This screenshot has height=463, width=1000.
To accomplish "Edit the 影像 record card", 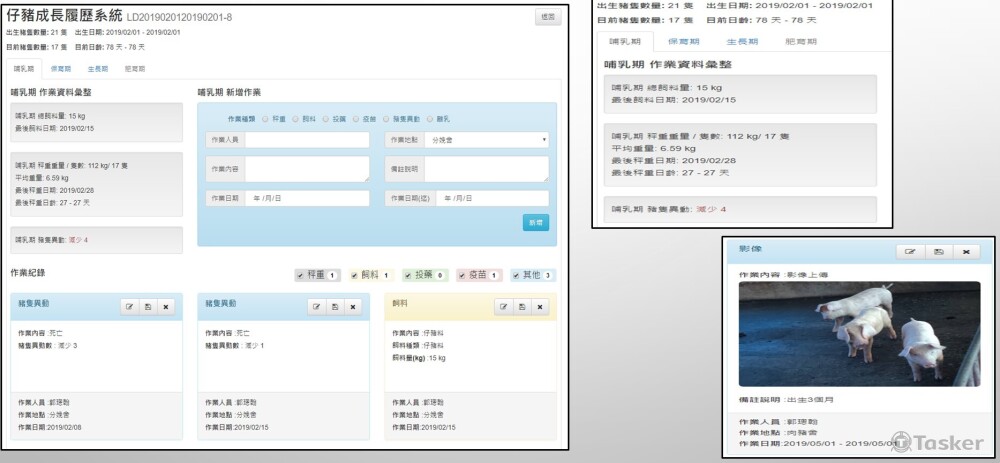I will click(910, 252).
